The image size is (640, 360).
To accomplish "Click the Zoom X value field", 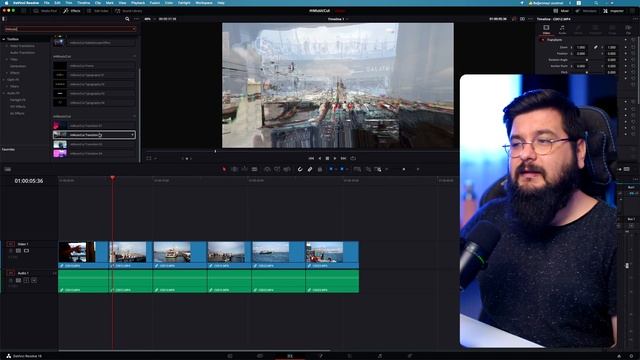I will (x=581, y=47).
